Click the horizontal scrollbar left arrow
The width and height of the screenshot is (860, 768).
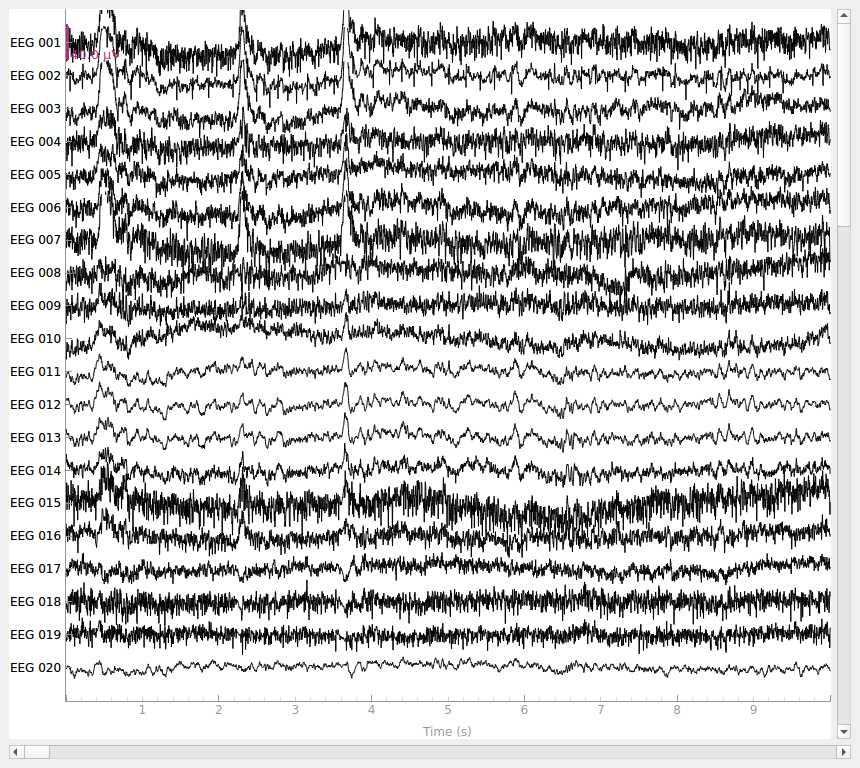15,752
